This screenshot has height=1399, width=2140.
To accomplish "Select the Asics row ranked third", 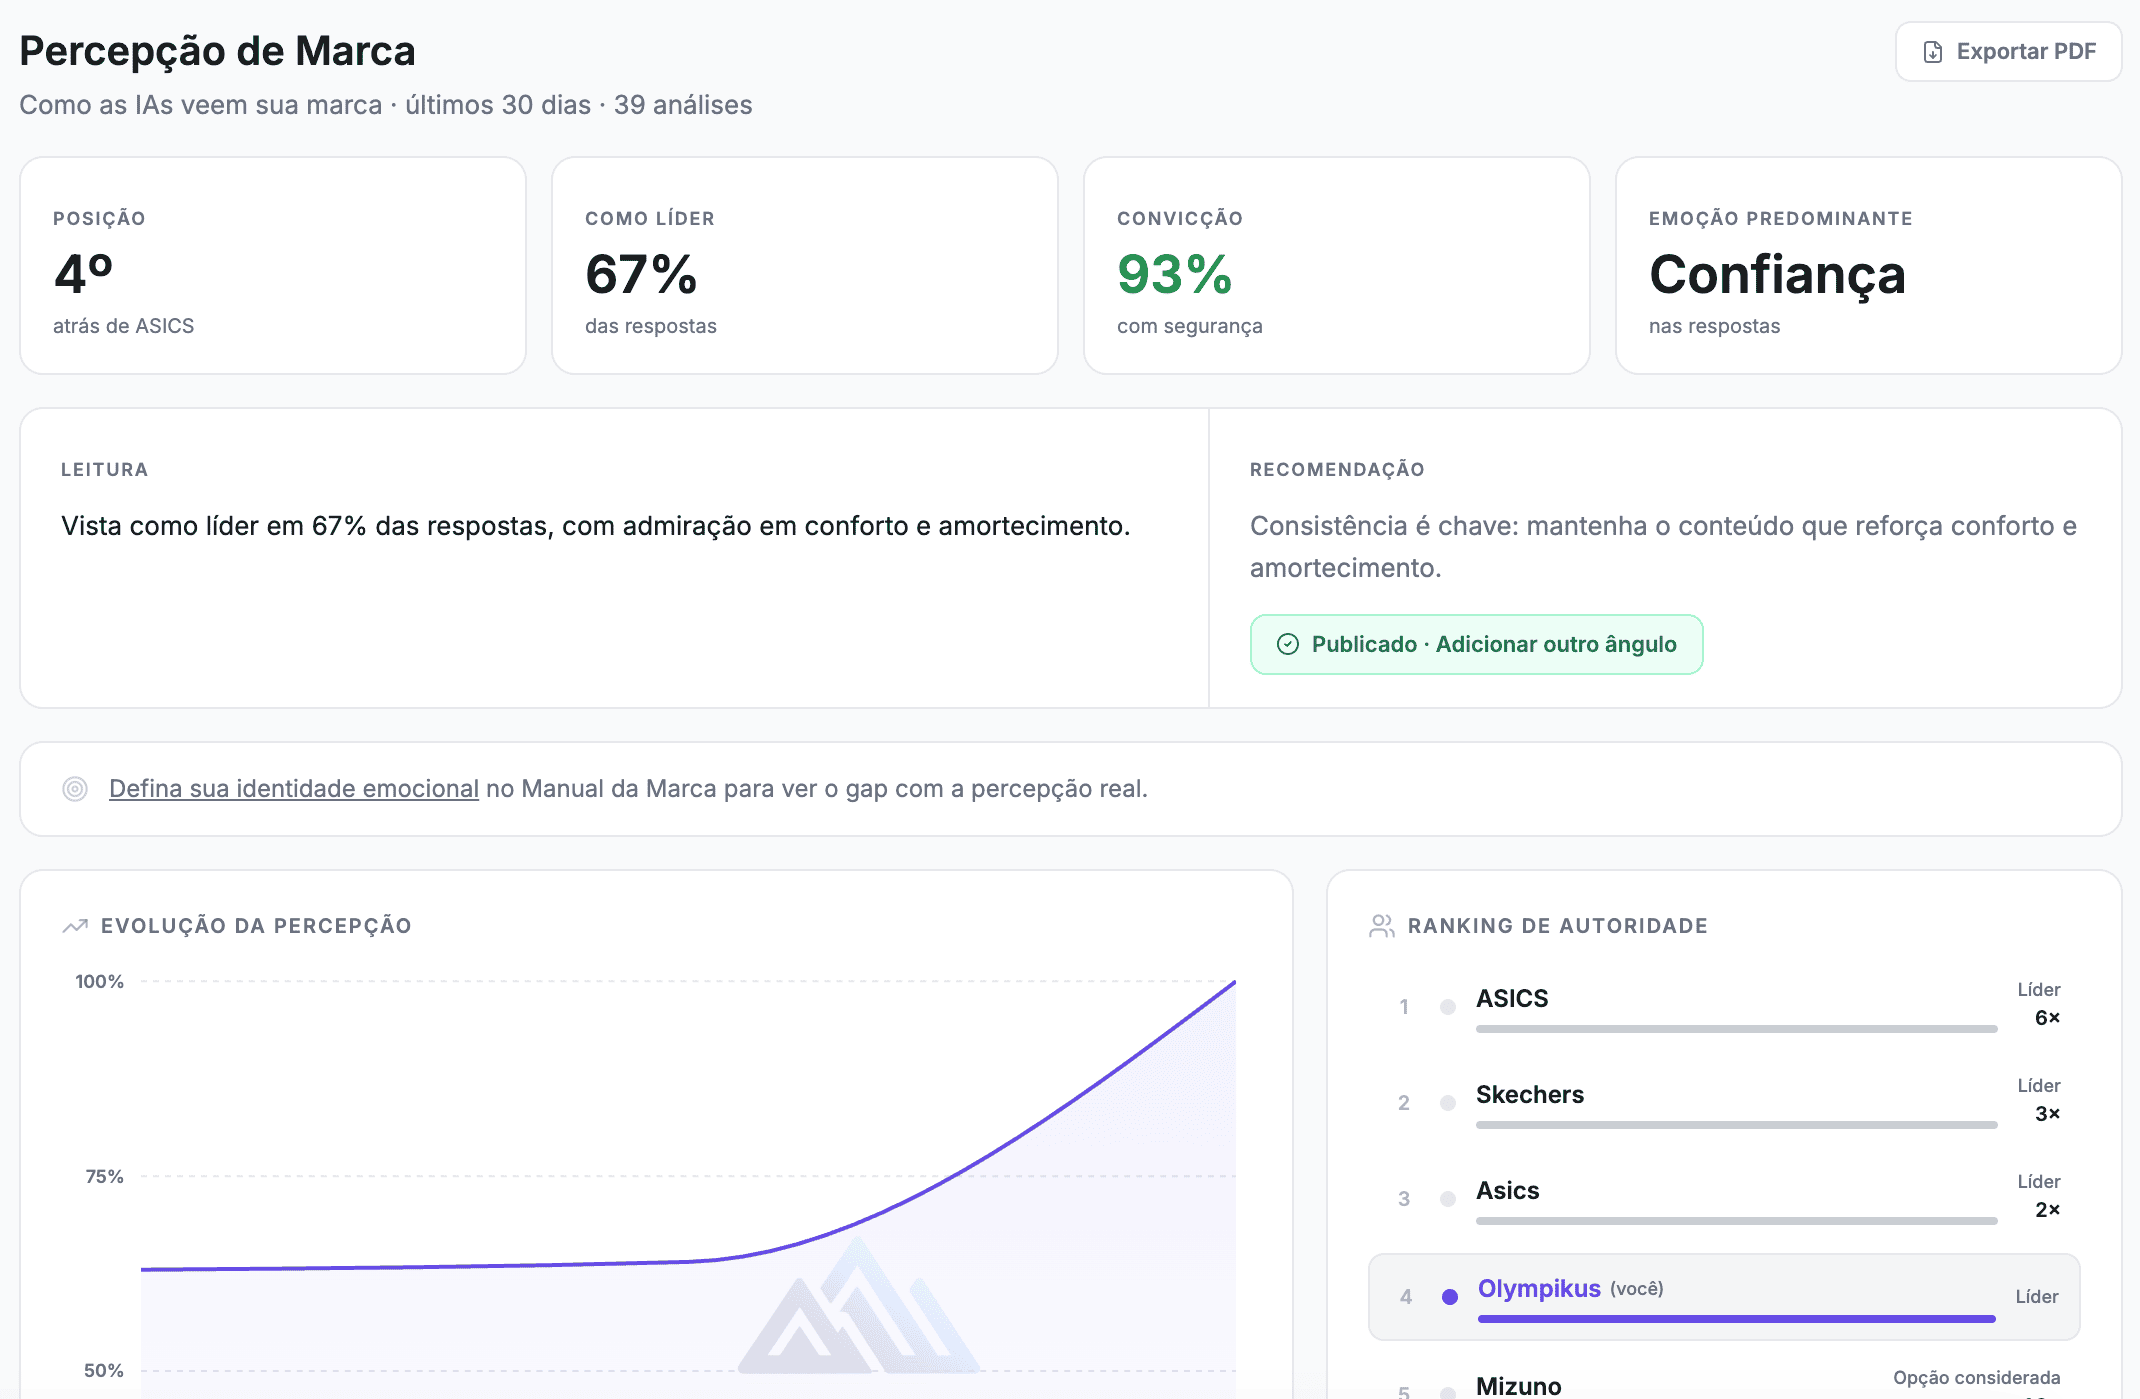I will [1724, 1198].
